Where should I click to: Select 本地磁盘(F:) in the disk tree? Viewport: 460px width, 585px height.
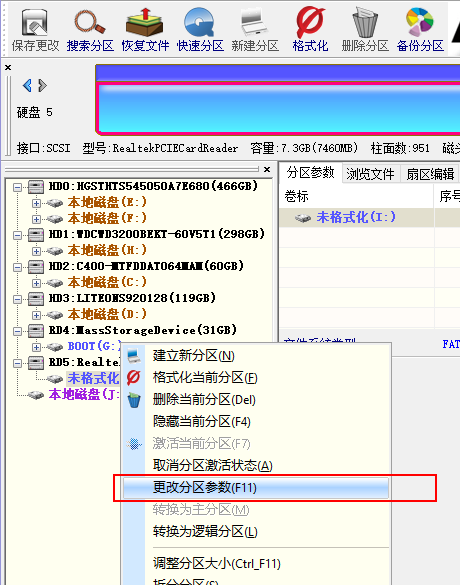(107, 218)
